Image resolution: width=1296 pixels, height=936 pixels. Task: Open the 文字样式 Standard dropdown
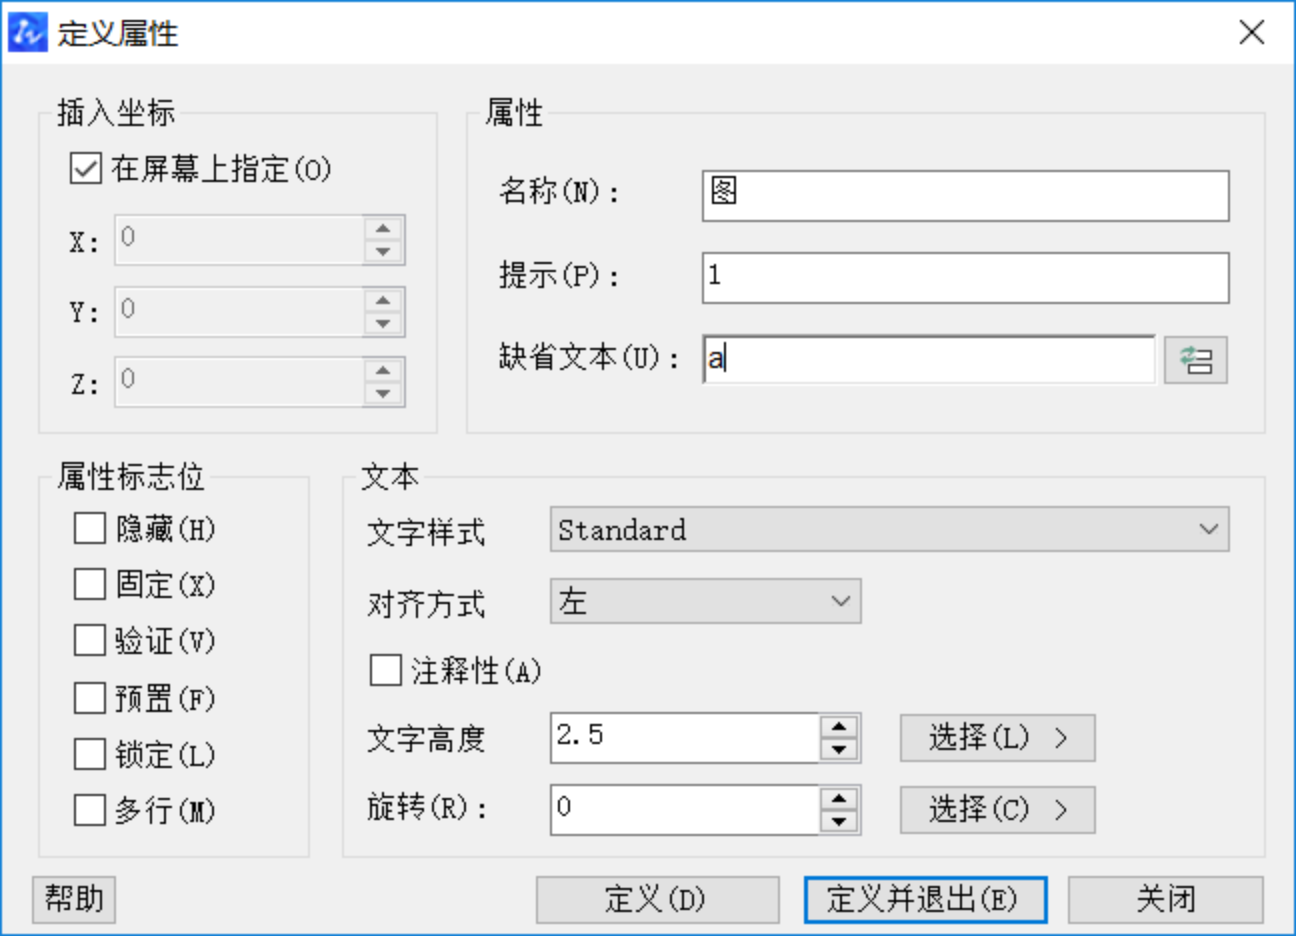(x=889, y=529)
